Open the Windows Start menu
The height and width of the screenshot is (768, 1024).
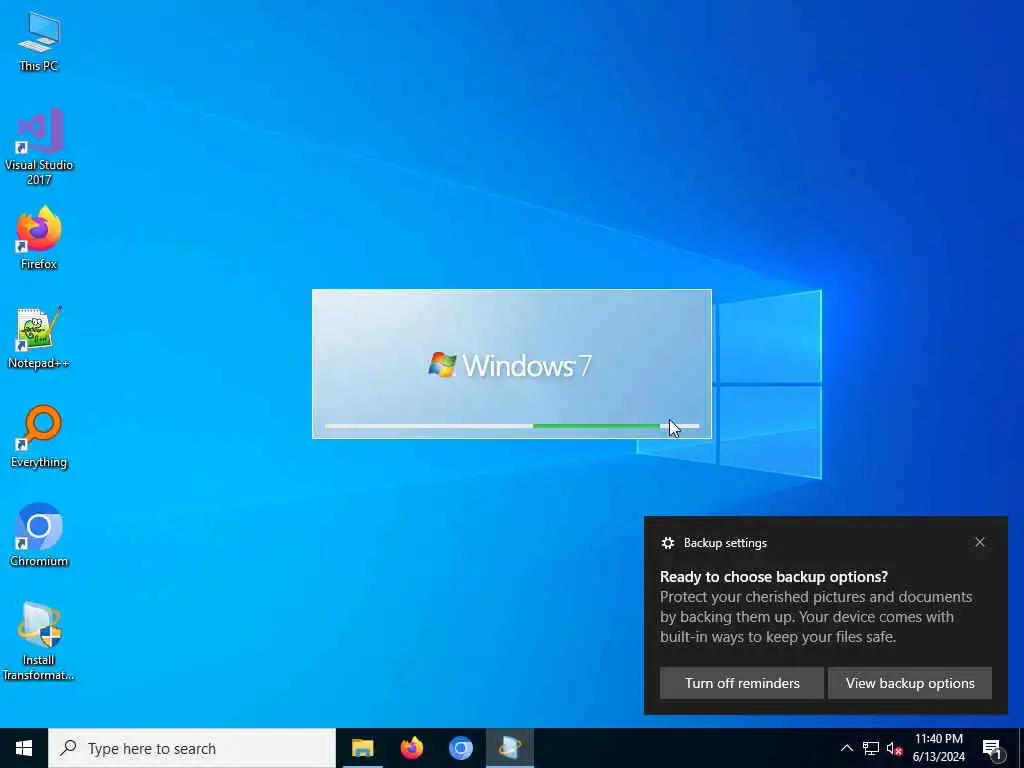coord(24,748)
